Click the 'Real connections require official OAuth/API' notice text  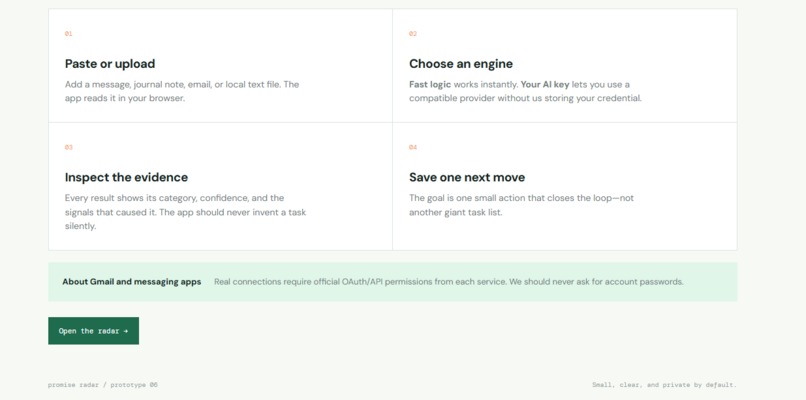(x=449, y=282)
